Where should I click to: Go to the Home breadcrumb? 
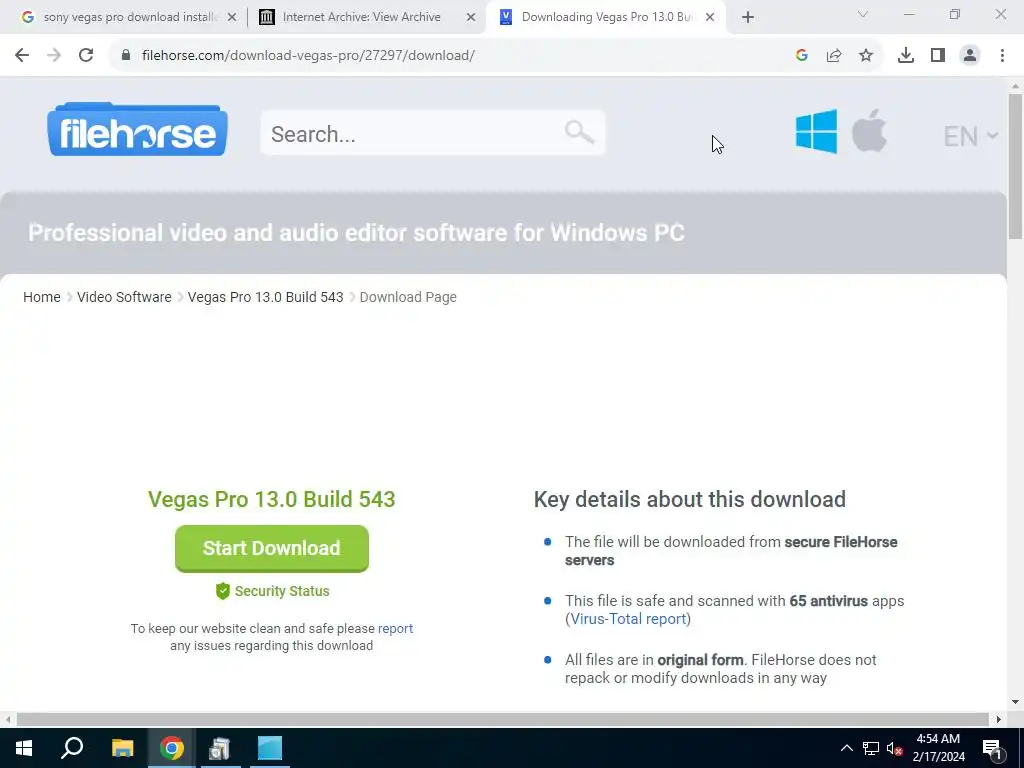(x=42, y=297)
